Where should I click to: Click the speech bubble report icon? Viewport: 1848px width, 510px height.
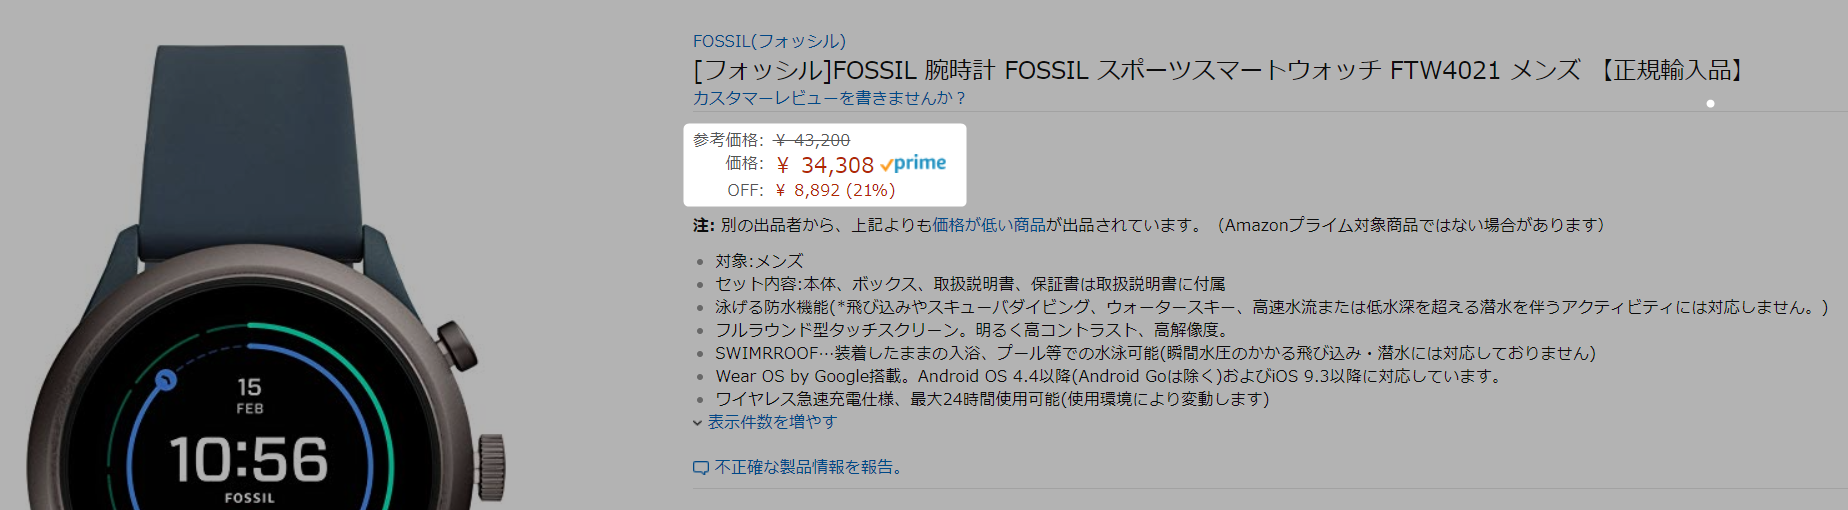(x=701, y=468)
